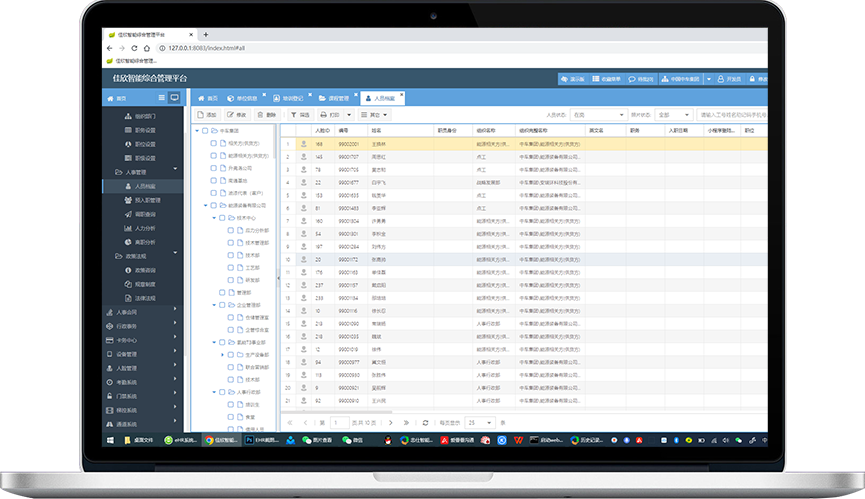Click the employee name search input field
The image size is (865, 499).
(732, 115)
